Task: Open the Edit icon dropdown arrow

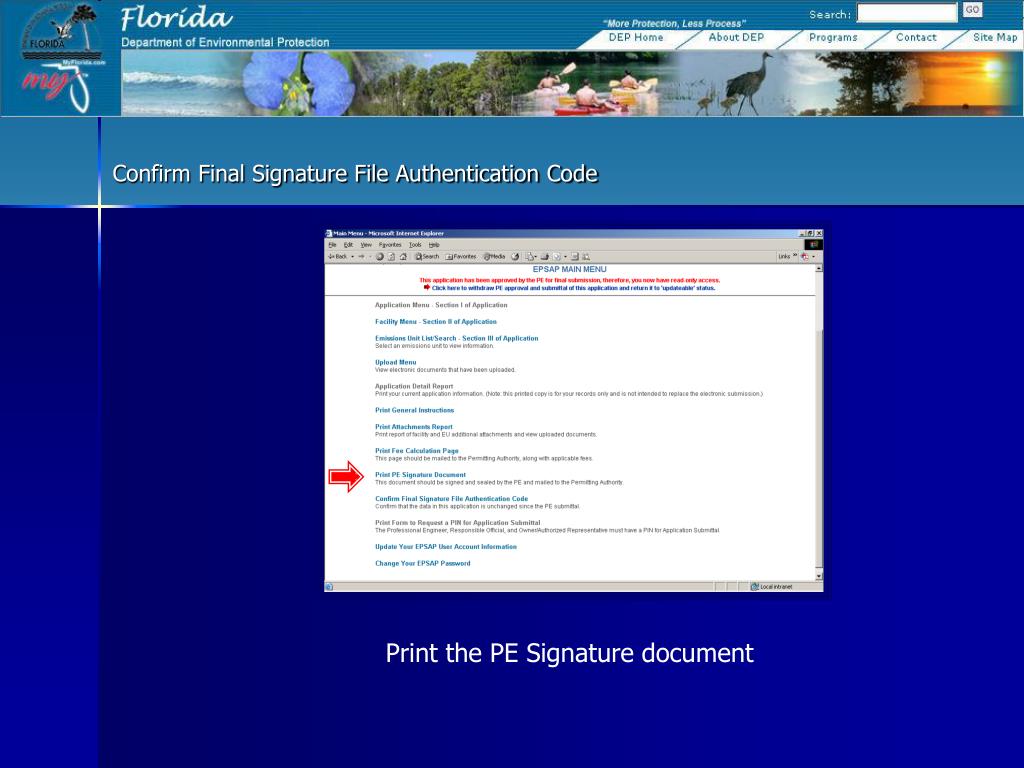Action: [x=565, y=257]
